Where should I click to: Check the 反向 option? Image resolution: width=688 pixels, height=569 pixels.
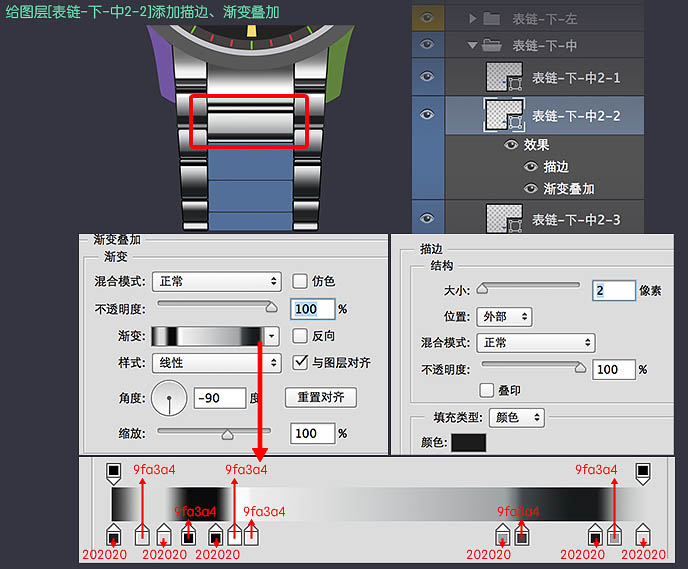(x=300, y=336)
